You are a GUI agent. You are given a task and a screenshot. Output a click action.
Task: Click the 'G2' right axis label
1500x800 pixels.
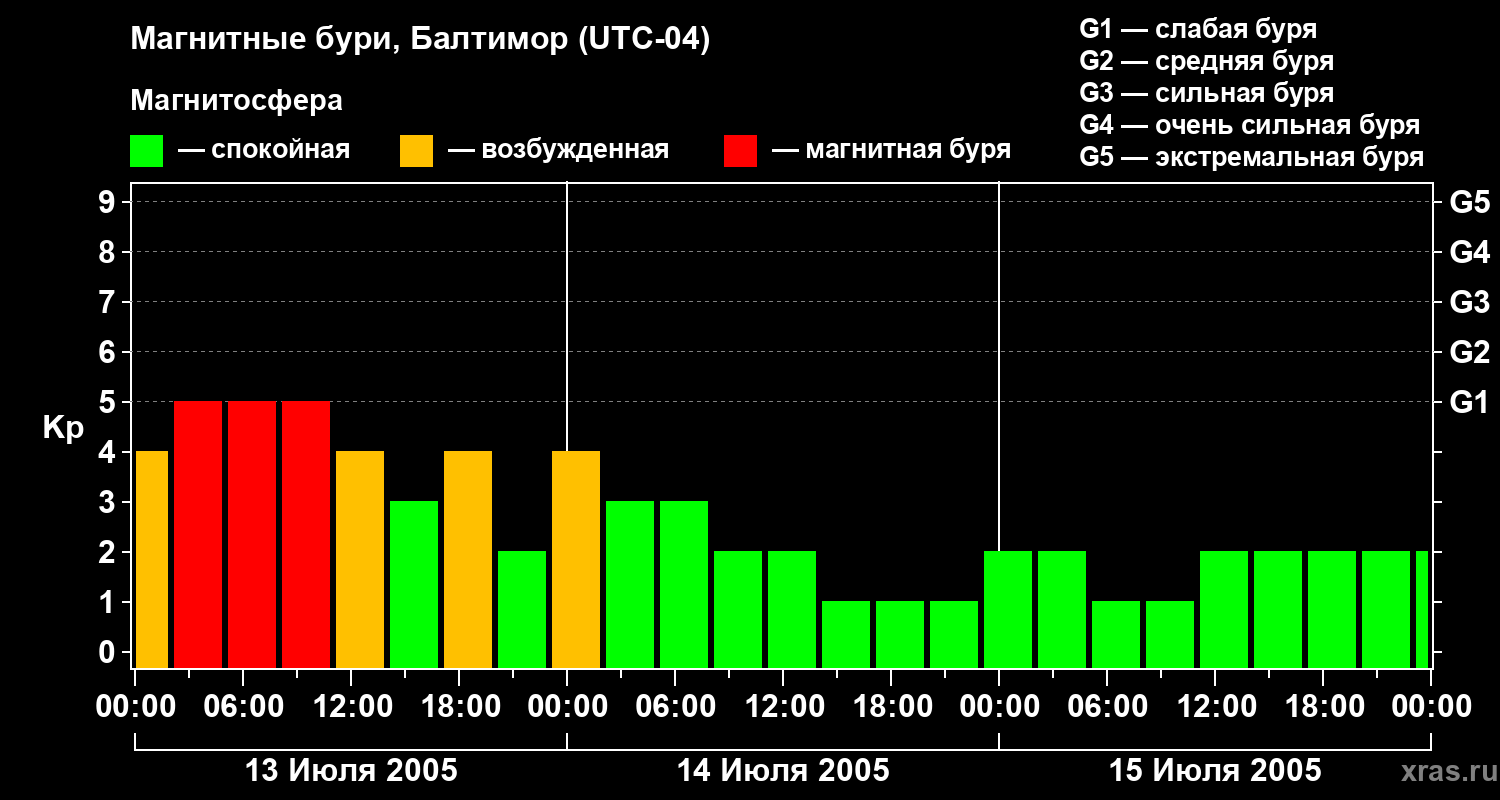(x=1469, y=353)
